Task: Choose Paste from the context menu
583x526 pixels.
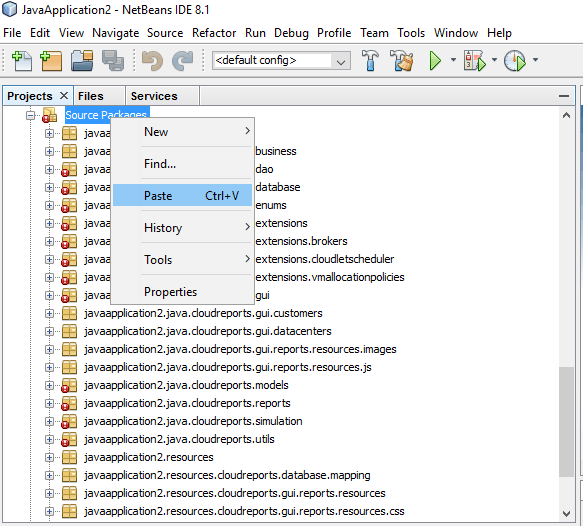Action: tap(182, 196)
